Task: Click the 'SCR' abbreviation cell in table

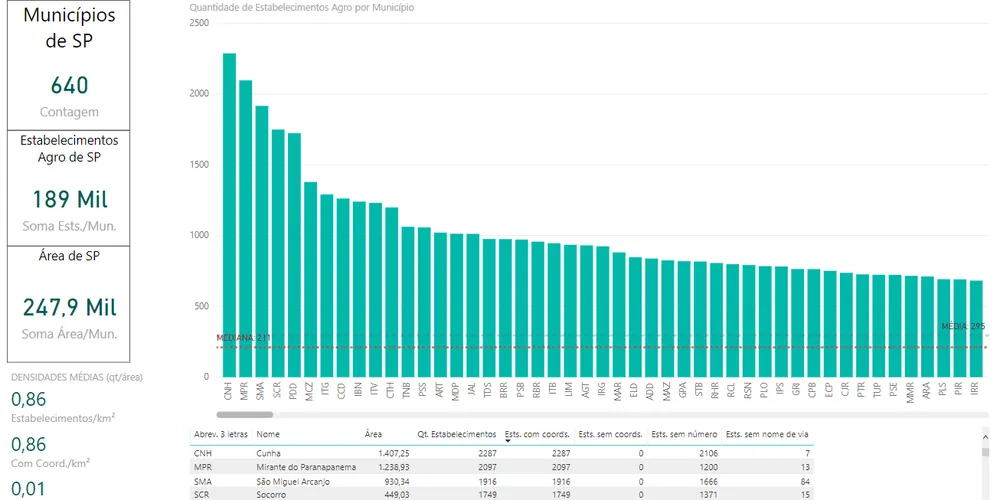Action: pos(202,495)
